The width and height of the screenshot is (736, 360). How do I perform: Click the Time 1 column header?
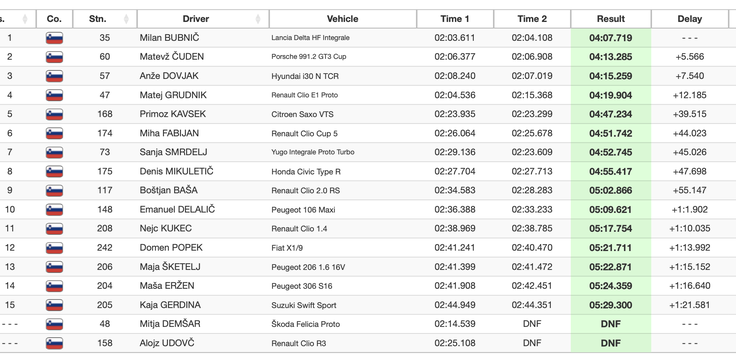(455, 19)
